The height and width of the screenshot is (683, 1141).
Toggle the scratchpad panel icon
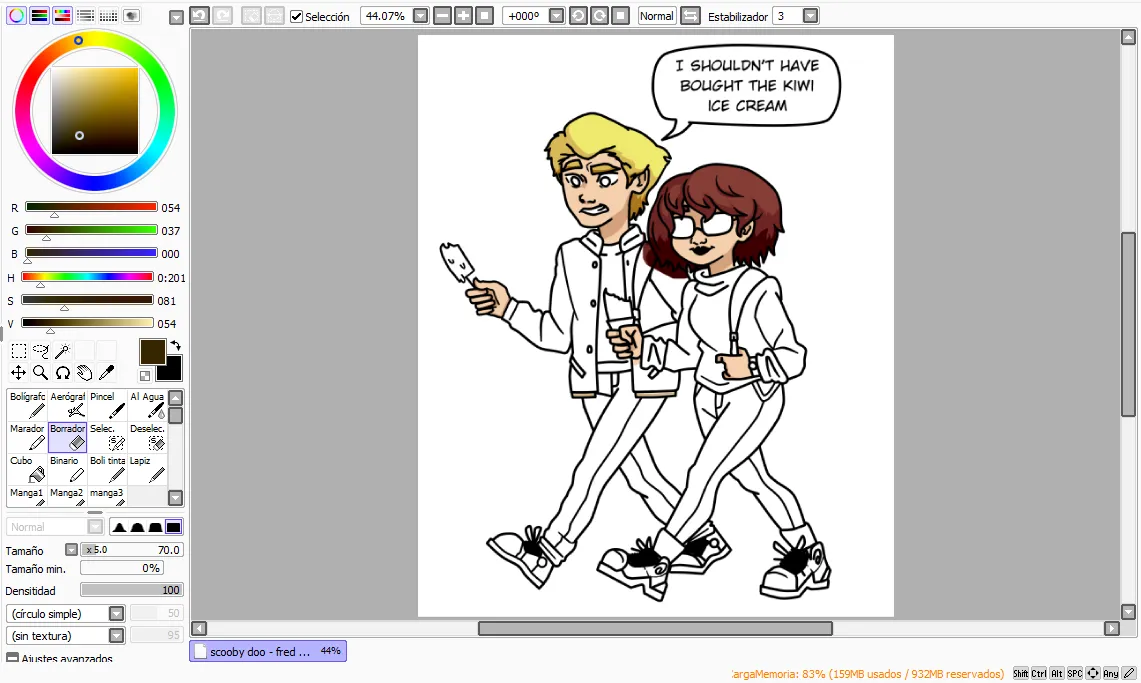pyautogui.click(x=132, y=15)
